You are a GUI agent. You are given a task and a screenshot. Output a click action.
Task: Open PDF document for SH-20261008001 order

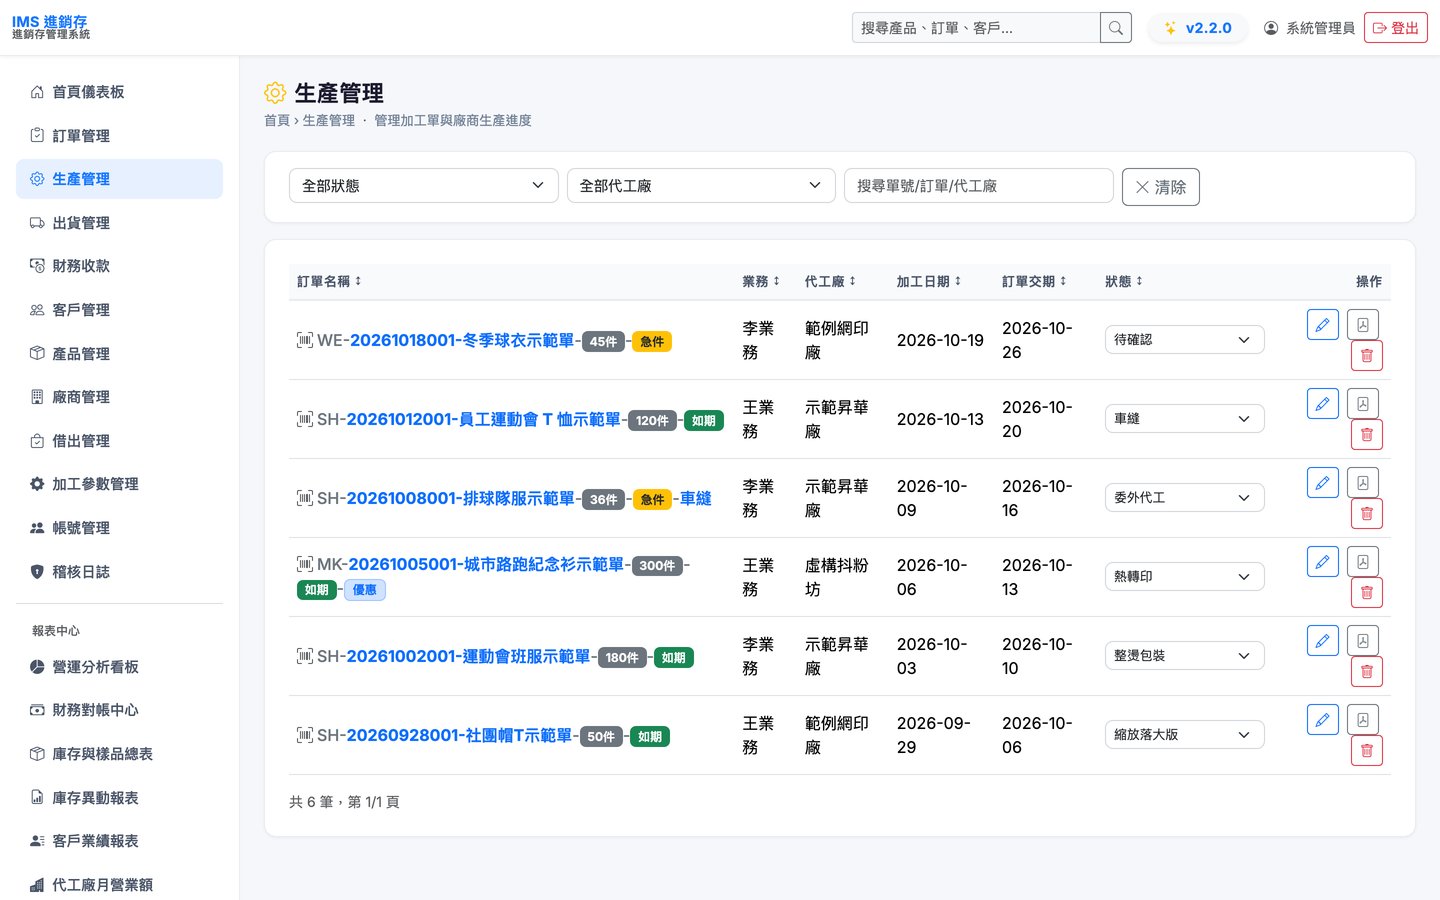click(x=1363, y=483)
